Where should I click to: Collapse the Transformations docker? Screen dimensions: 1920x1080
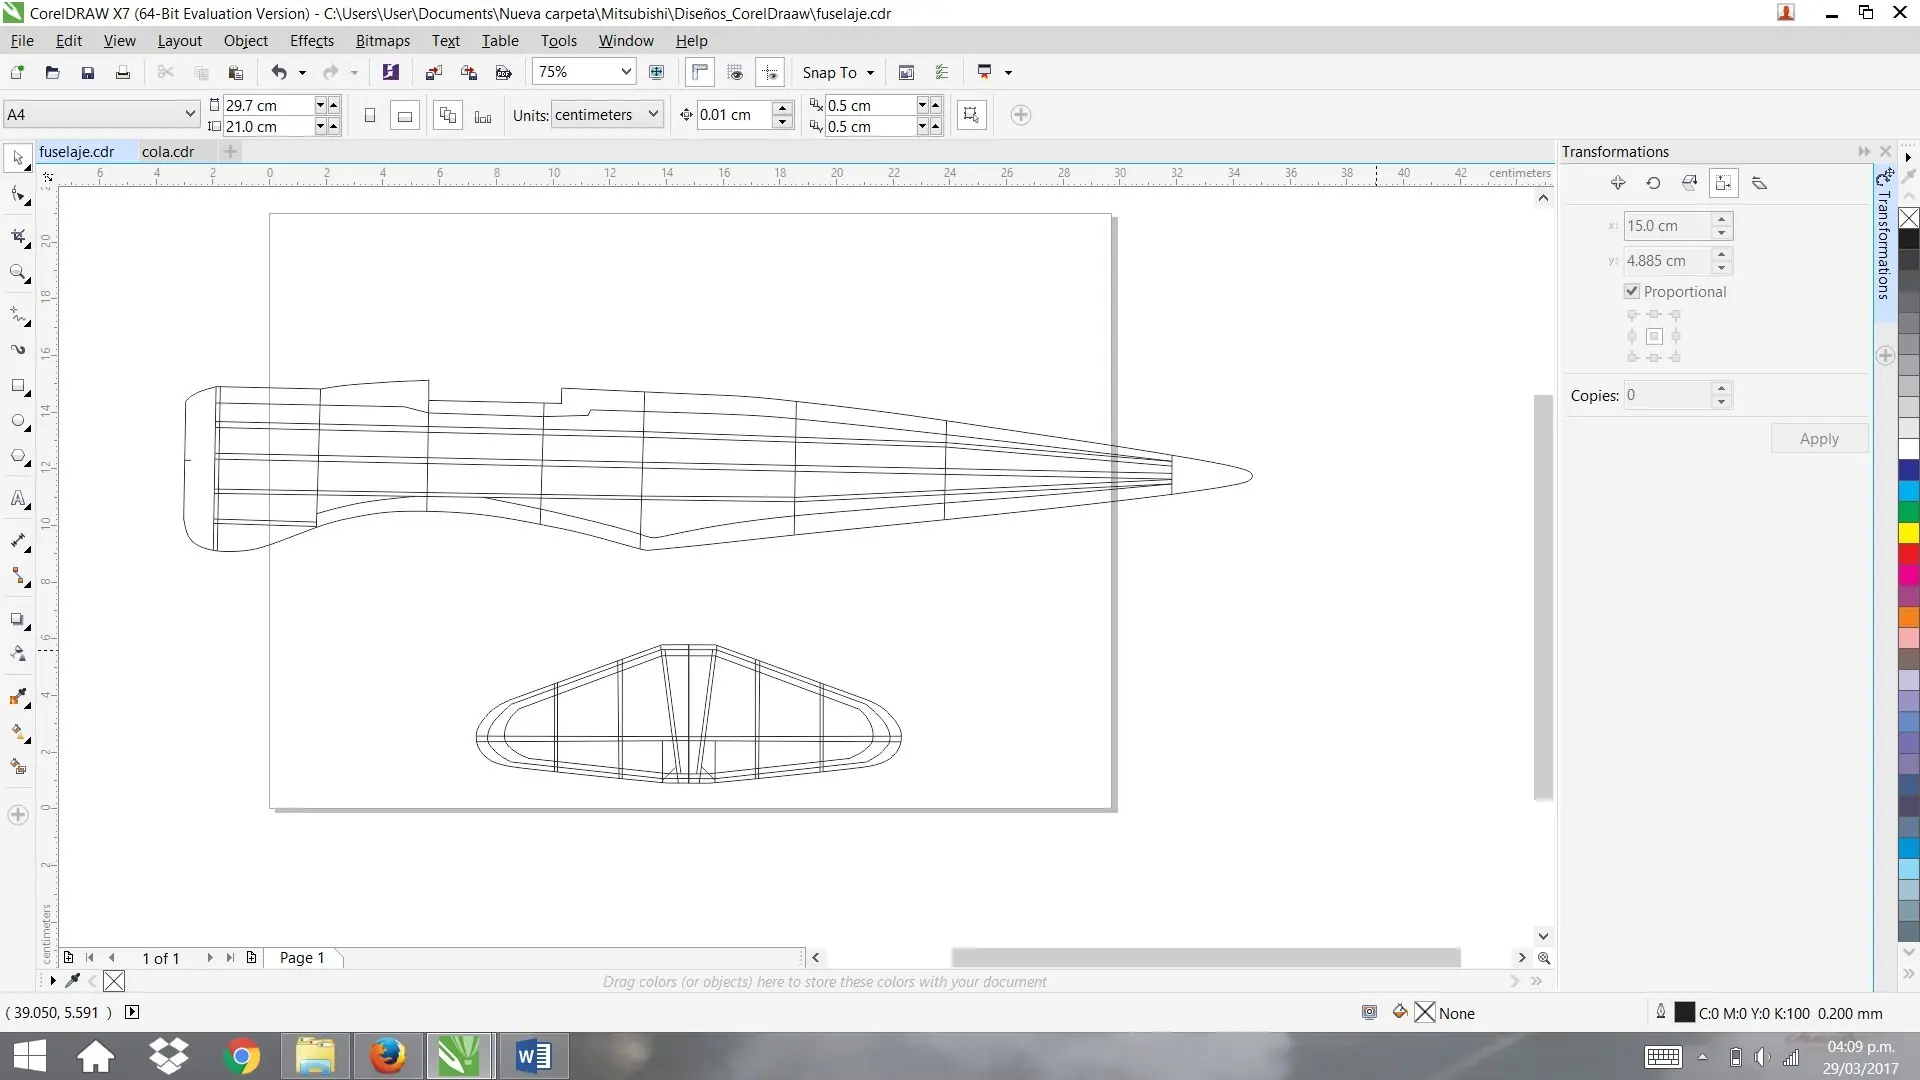[x=1864, y=151]
